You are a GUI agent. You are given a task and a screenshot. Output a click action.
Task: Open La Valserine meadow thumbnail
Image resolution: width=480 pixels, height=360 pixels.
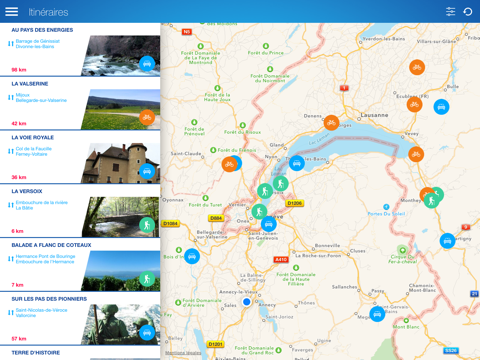coord(121,109)
